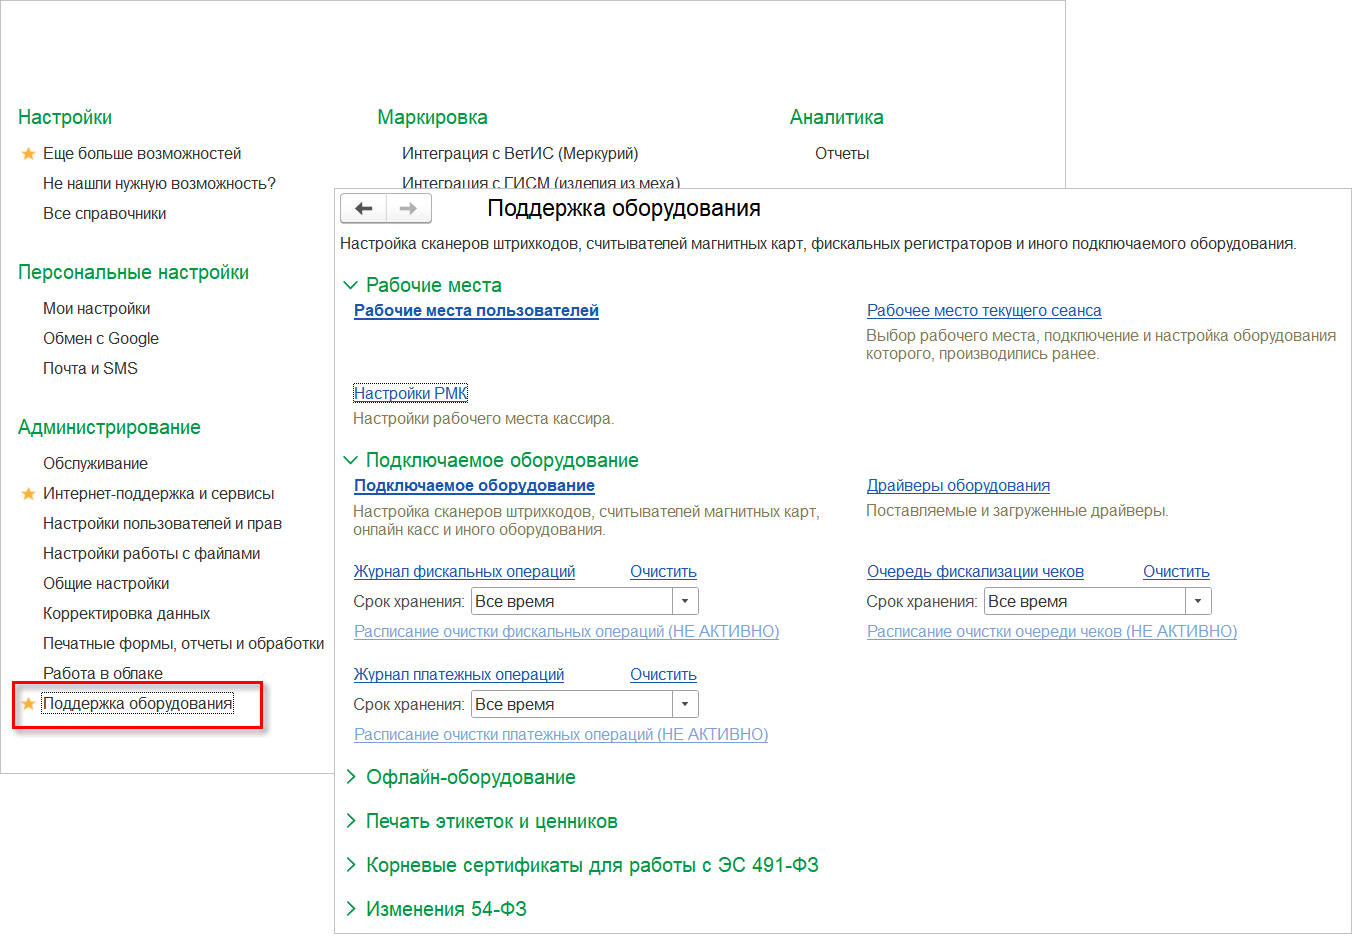The image size is (1355, 937).
Task: Click the back arrow navigation button
Action: click(x=364, y=208)
